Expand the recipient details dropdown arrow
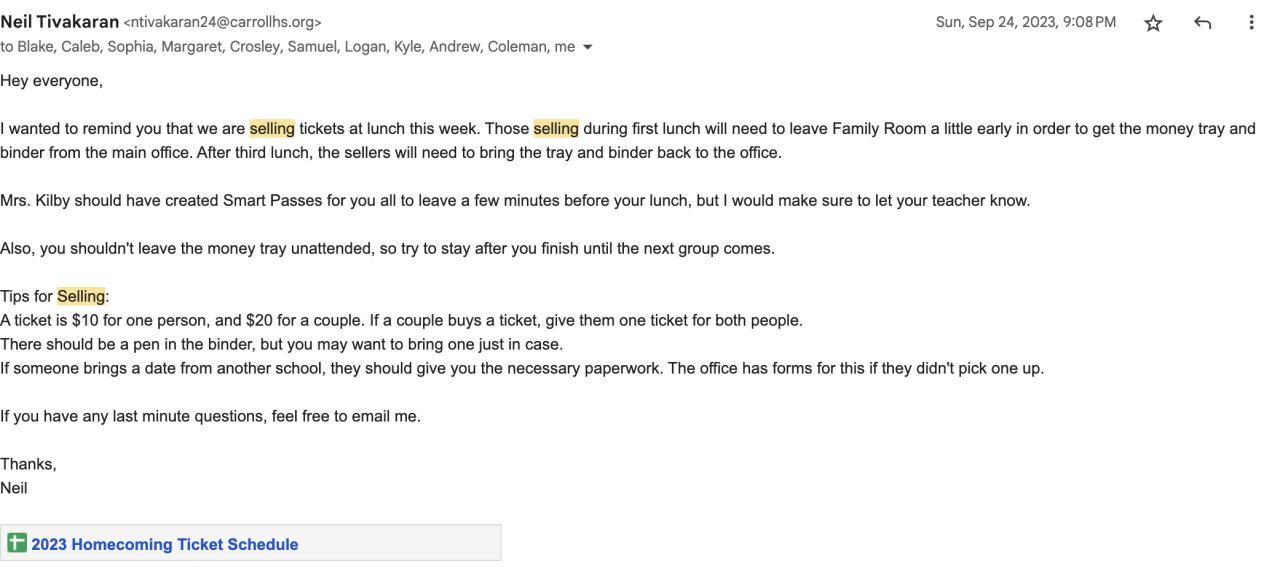 point(588,47)
